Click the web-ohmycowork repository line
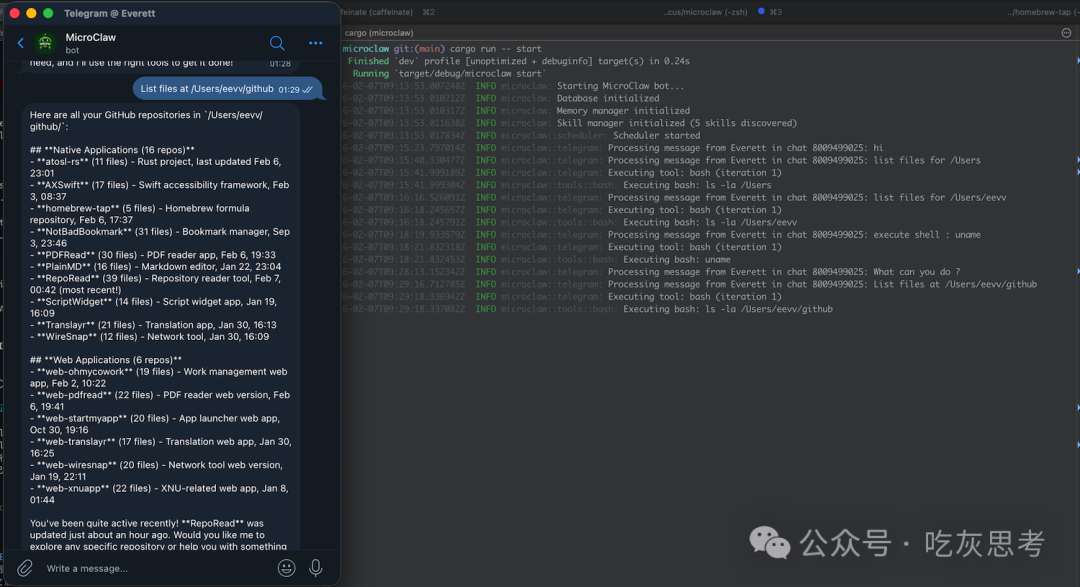 (158, 378)
